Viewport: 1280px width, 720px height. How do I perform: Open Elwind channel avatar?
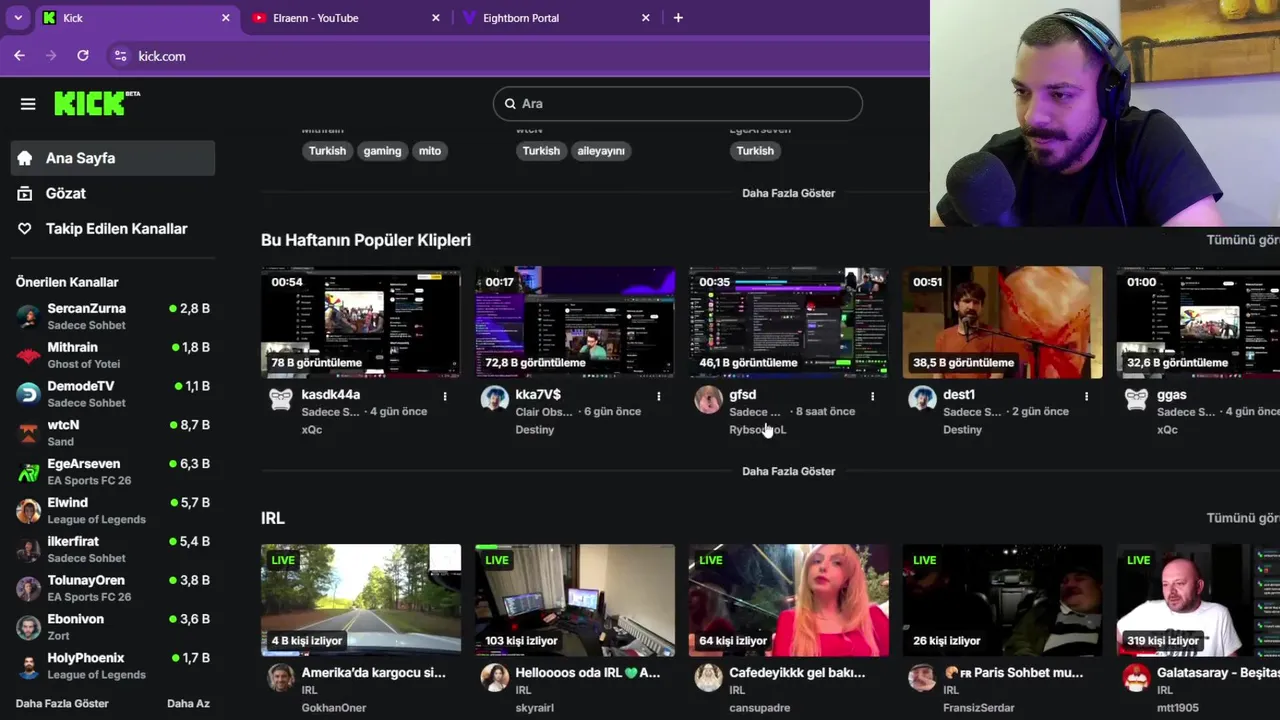pyautogui.click(x=29, y=511)
